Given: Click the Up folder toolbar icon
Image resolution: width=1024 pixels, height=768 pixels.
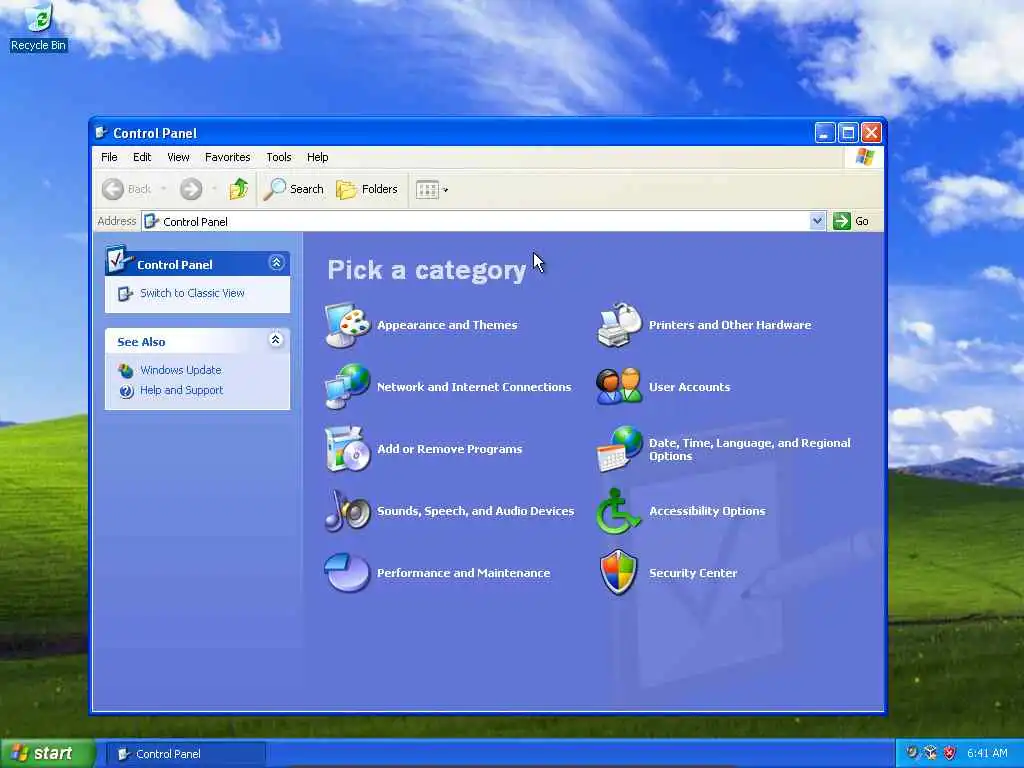Looking at the screenshot, I should [x=238, y=189].
